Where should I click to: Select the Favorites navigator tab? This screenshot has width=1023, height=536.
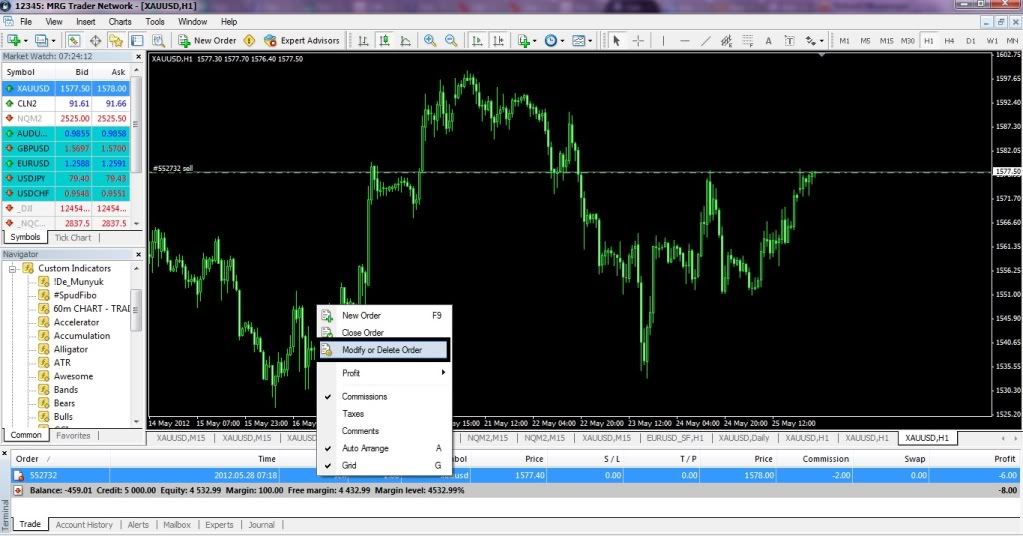73,436
